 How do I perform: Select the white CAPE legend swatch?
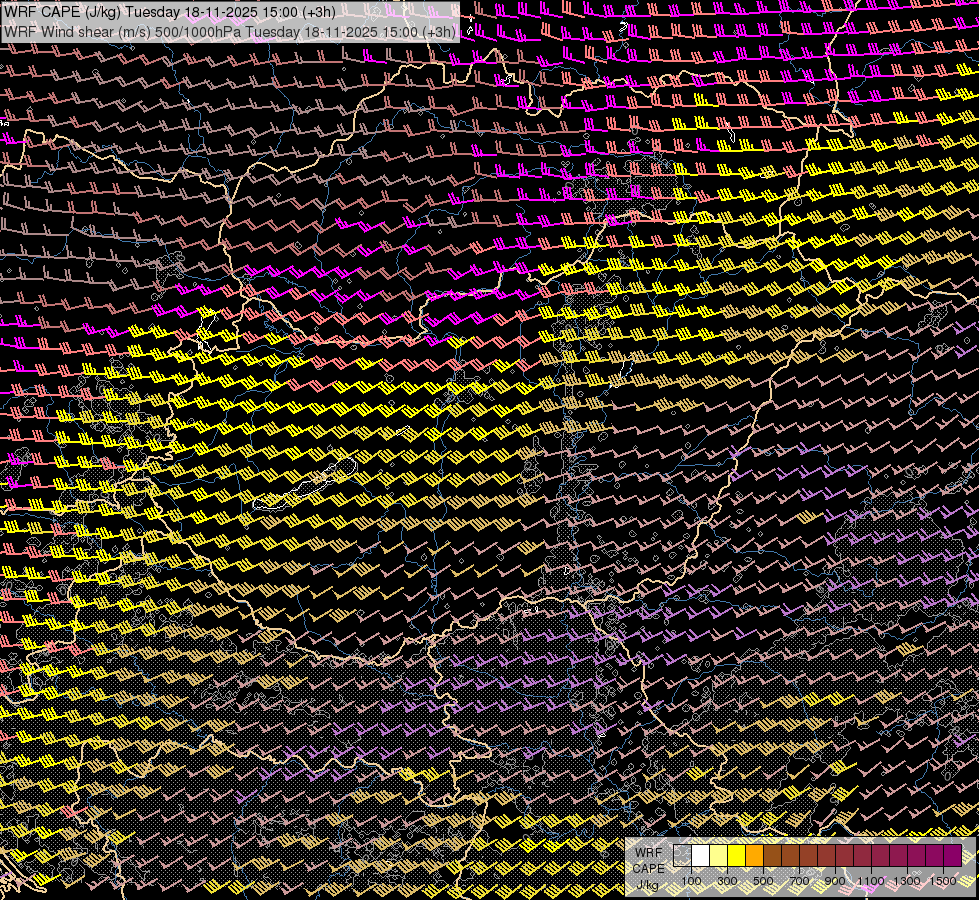701,855
